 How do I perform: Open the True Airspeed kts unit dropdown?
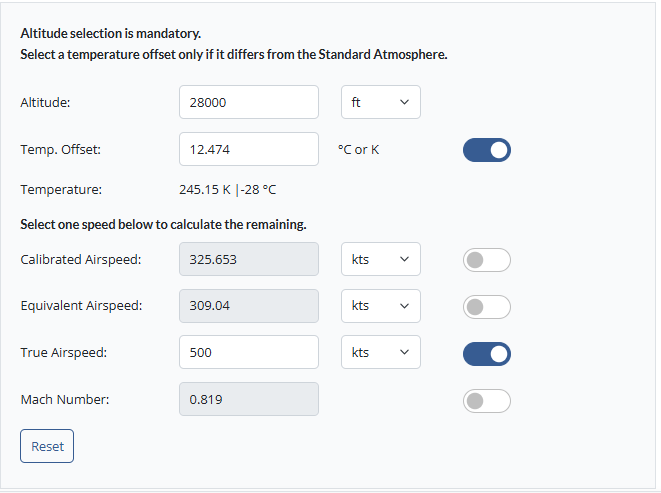point(381,352)
